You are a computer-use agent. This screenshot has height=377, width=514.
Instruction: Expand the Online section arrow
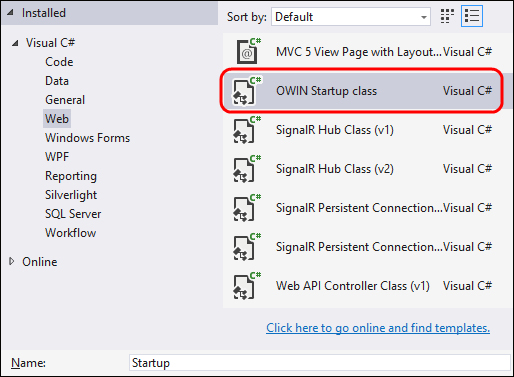(12, 261)
